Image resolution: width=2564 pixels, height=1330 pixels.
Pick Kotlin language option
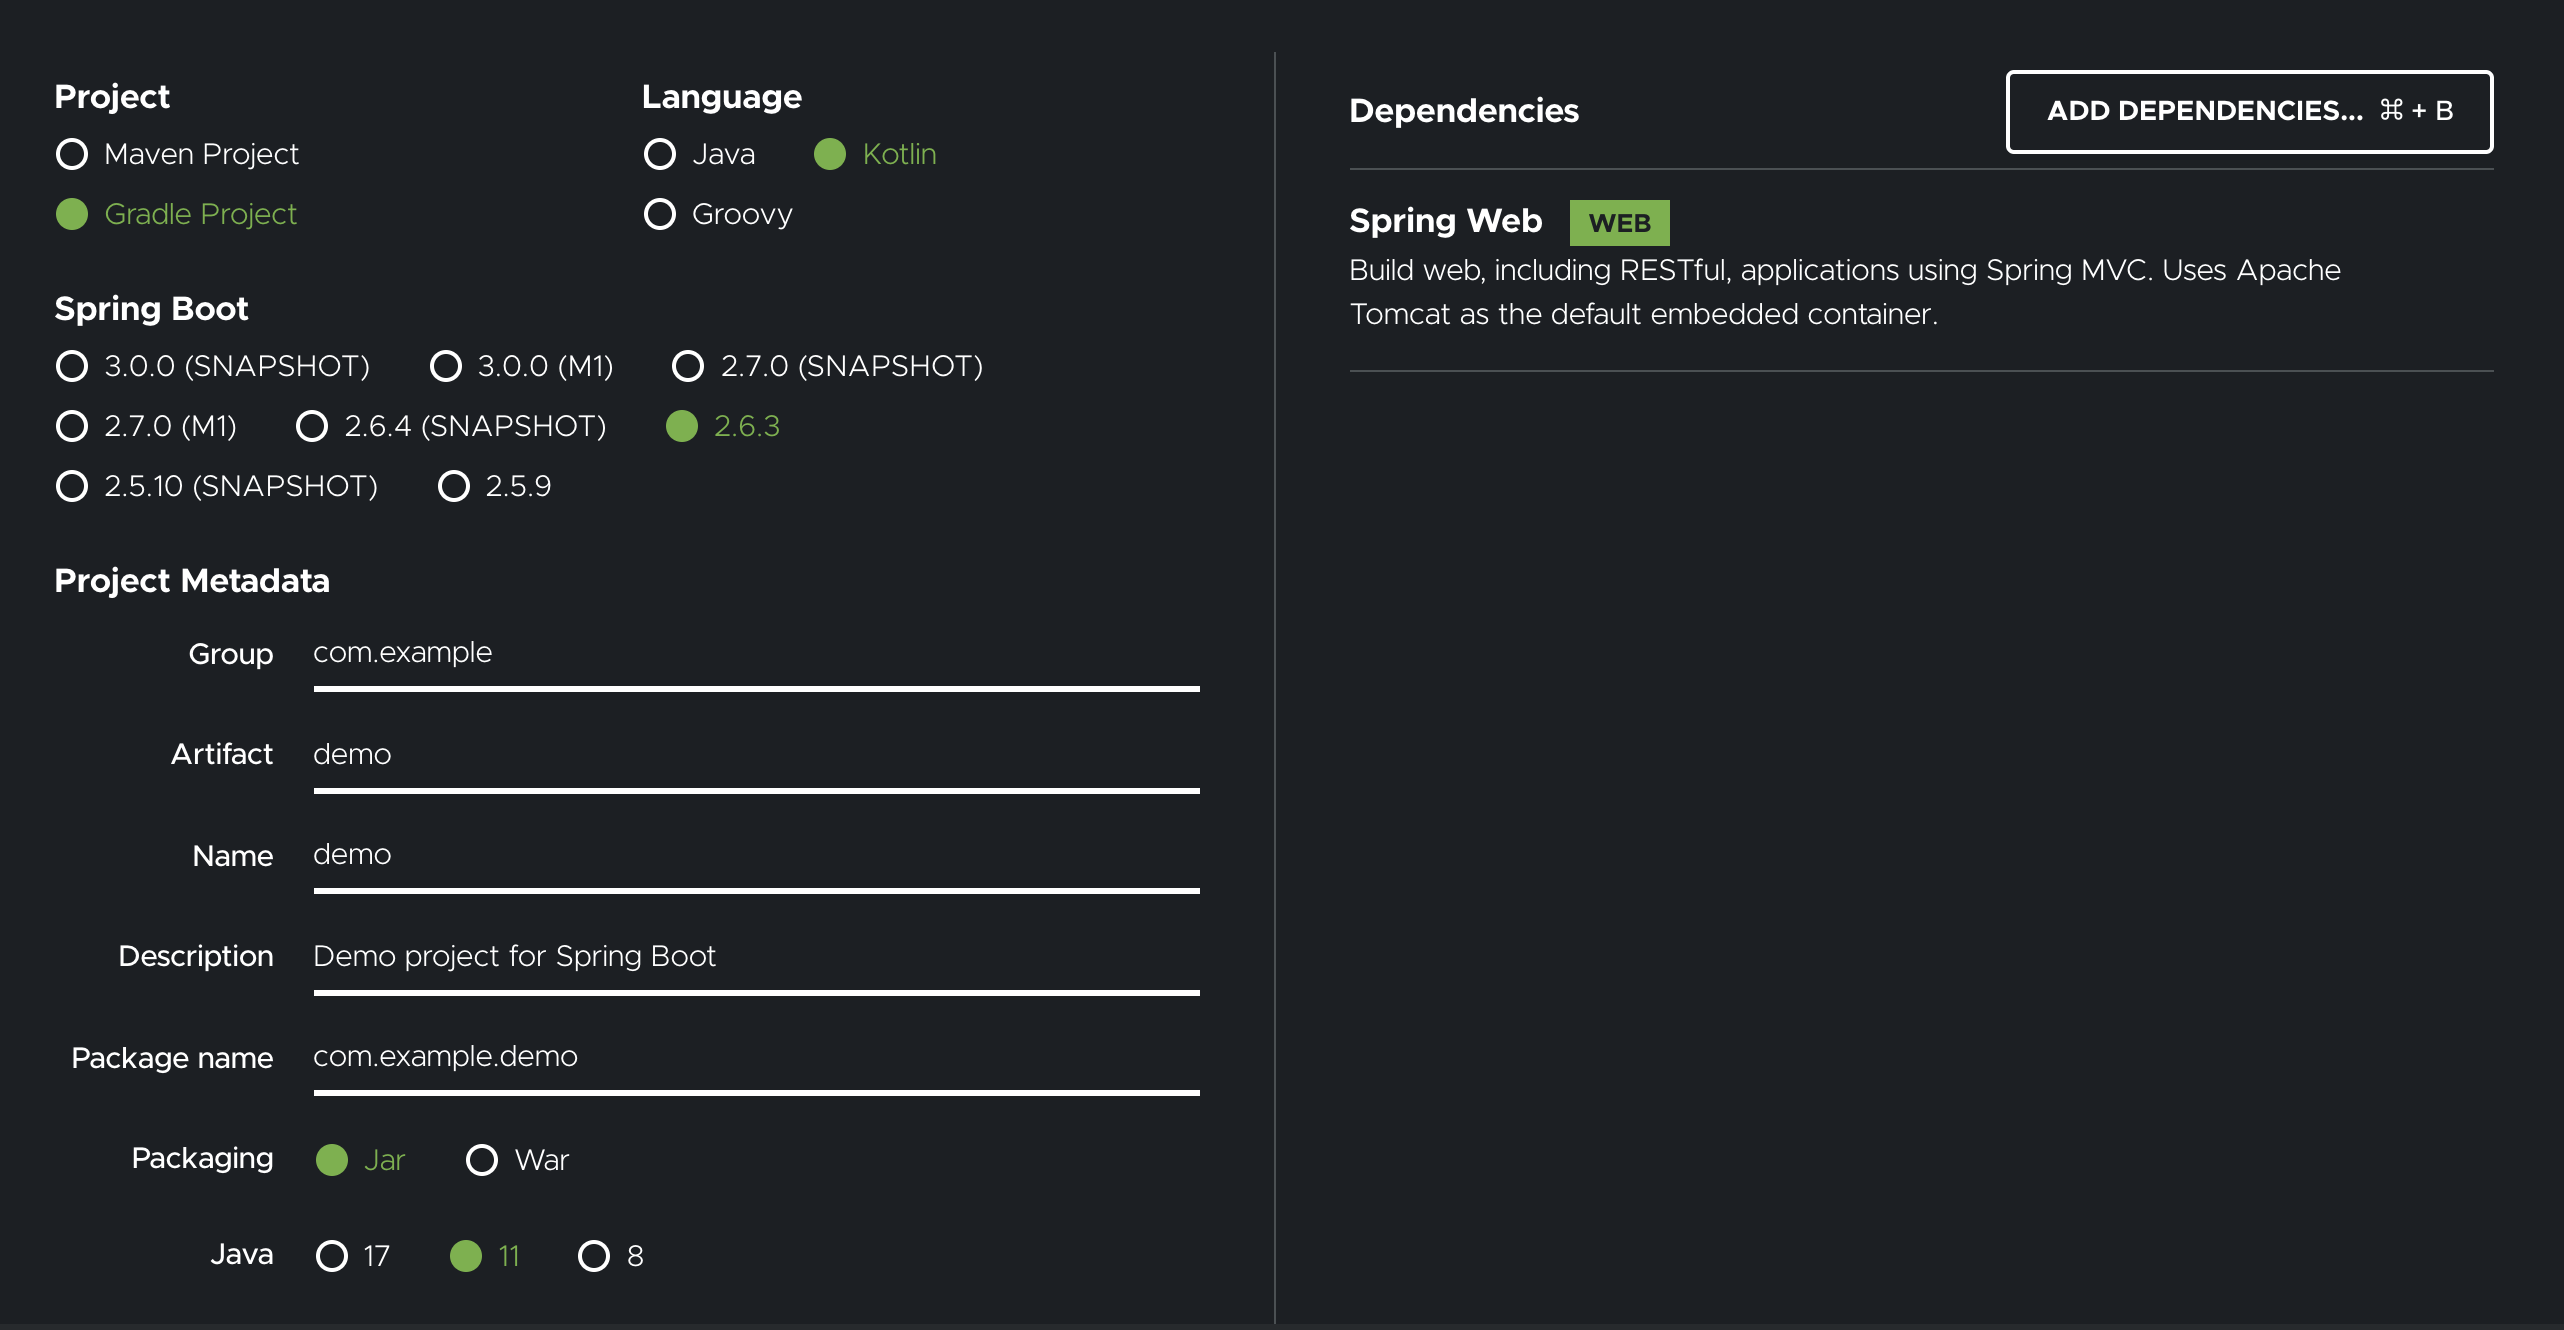[830, 154]
